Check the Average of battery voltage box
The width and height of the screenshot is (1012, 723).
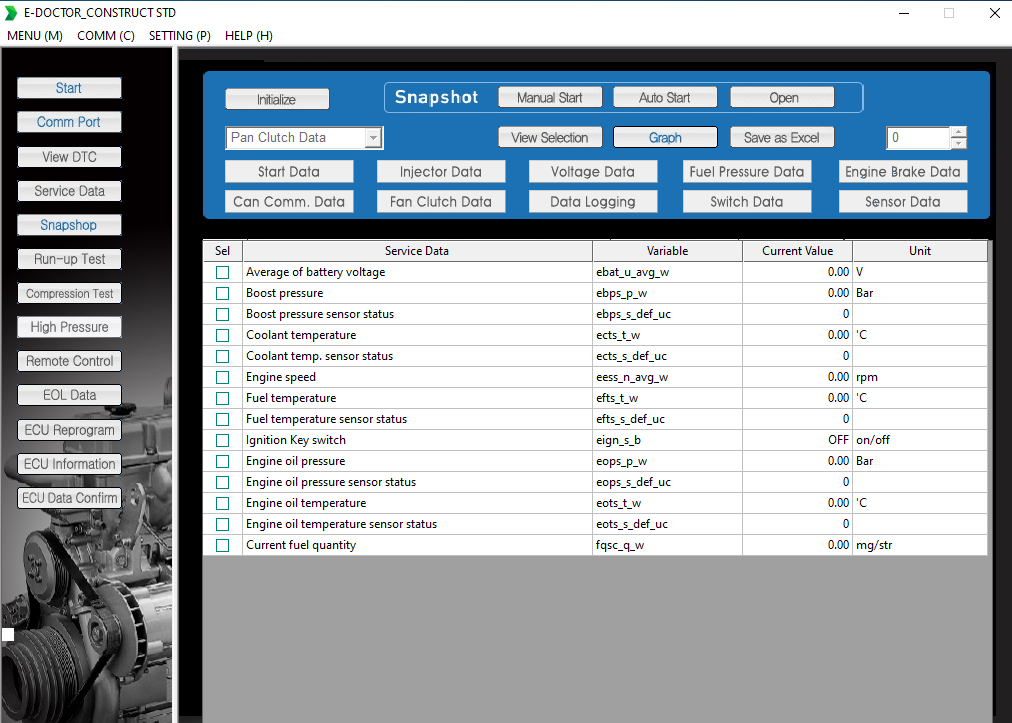(223, 272)
